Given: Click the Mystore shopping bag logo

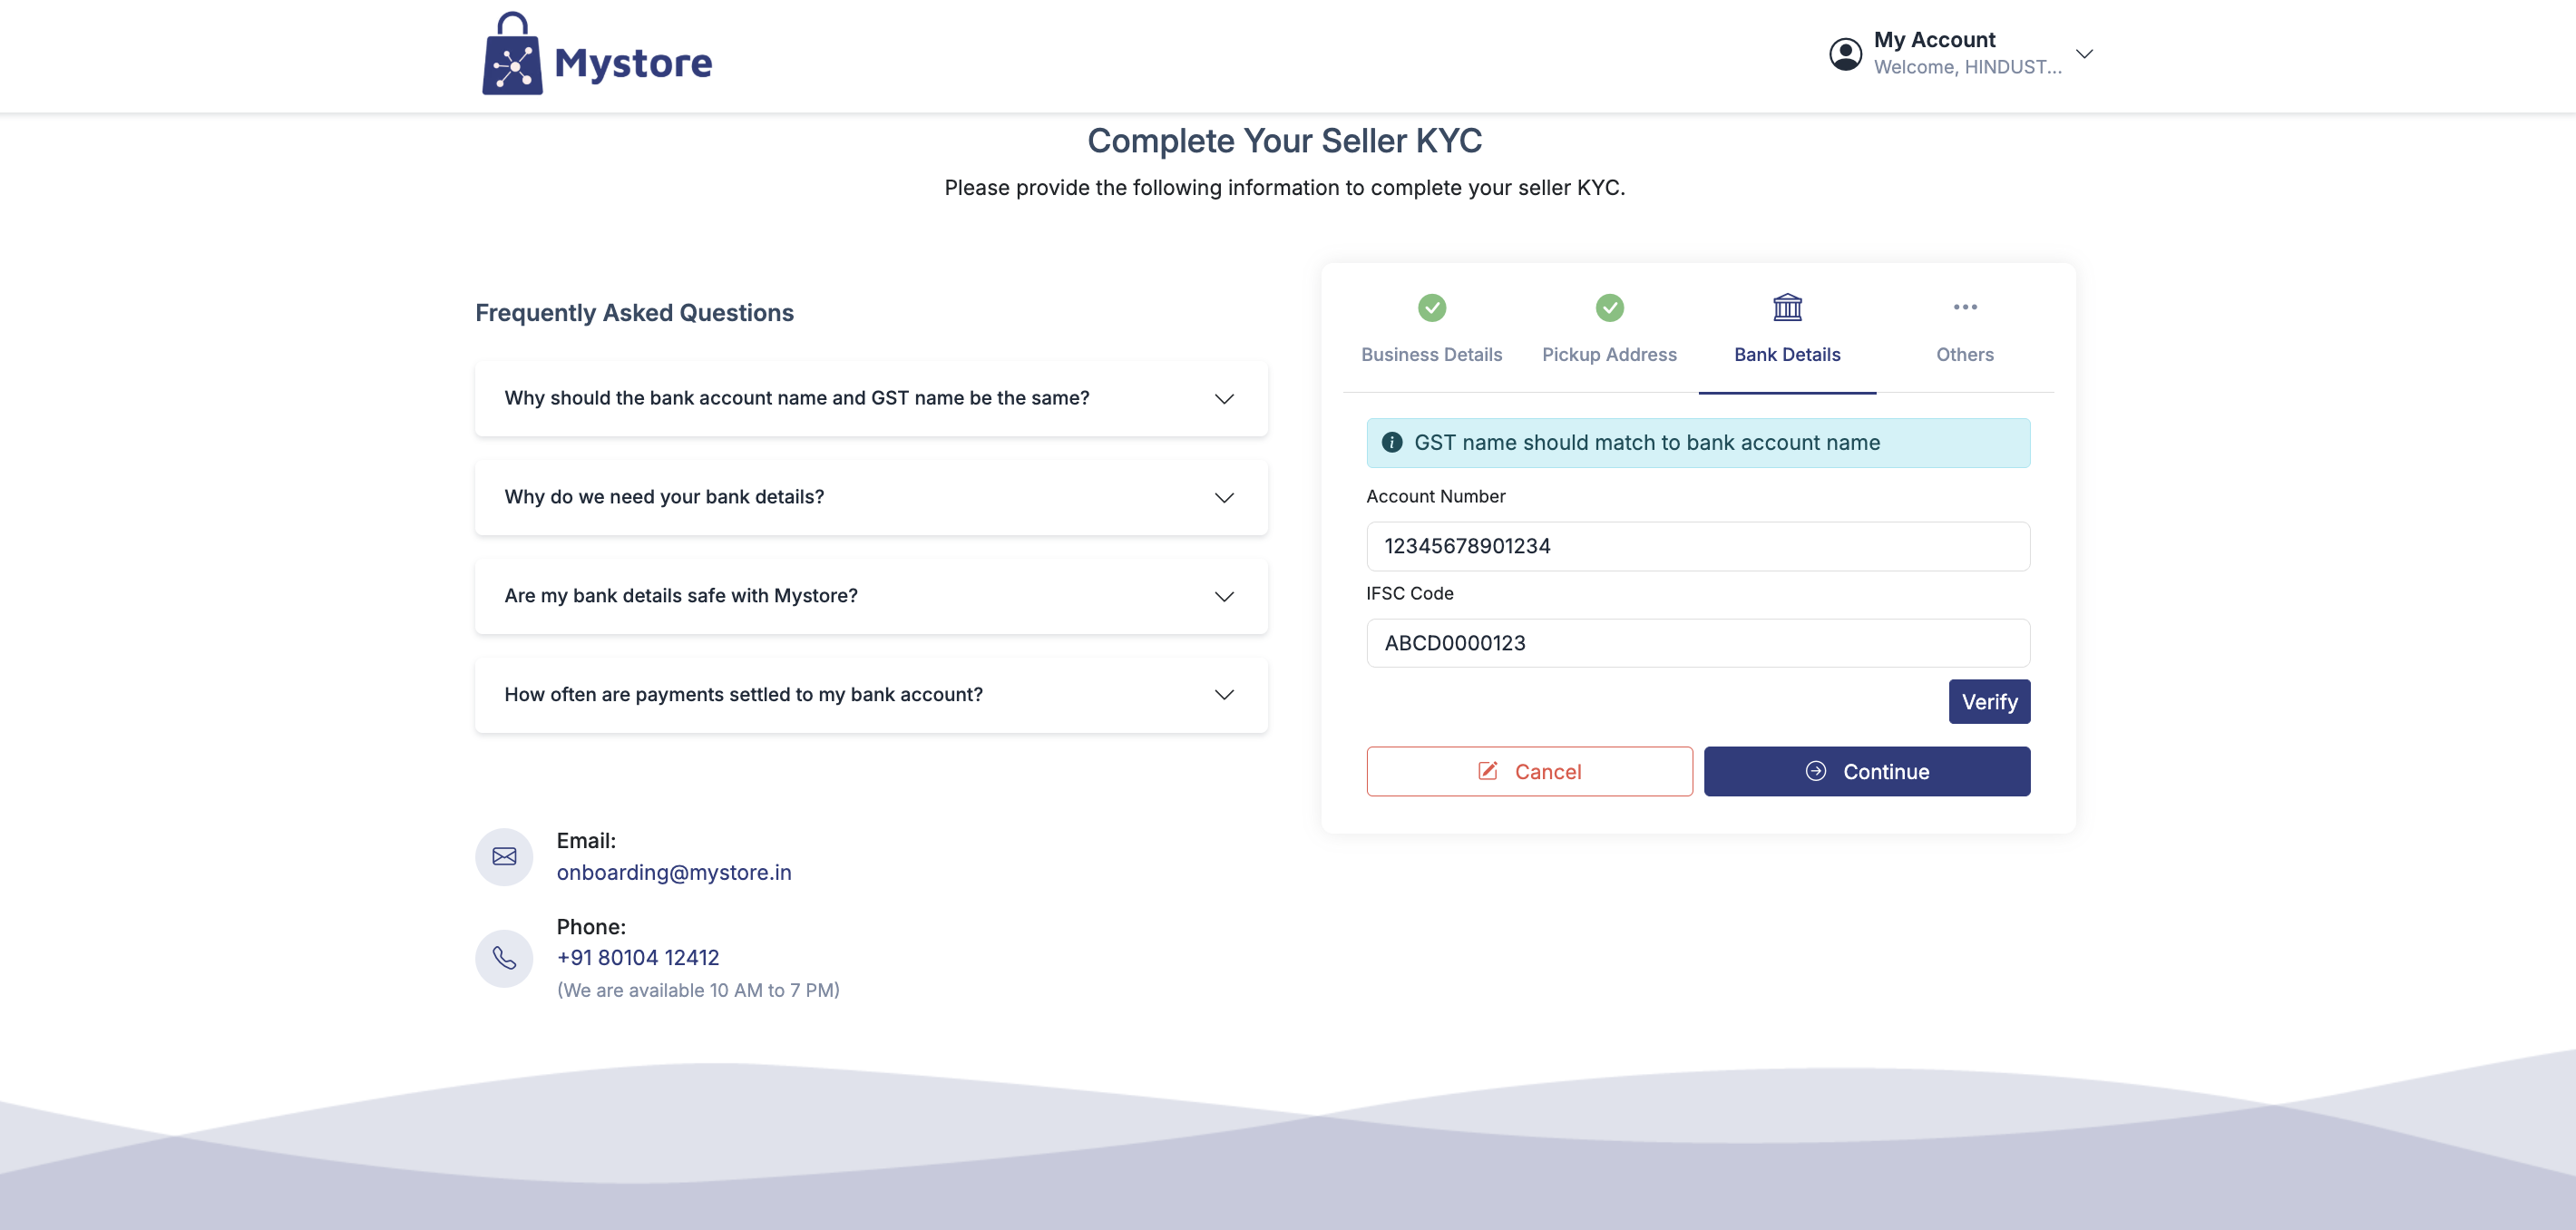Looking at the screenshot, I should click(512, 56).
